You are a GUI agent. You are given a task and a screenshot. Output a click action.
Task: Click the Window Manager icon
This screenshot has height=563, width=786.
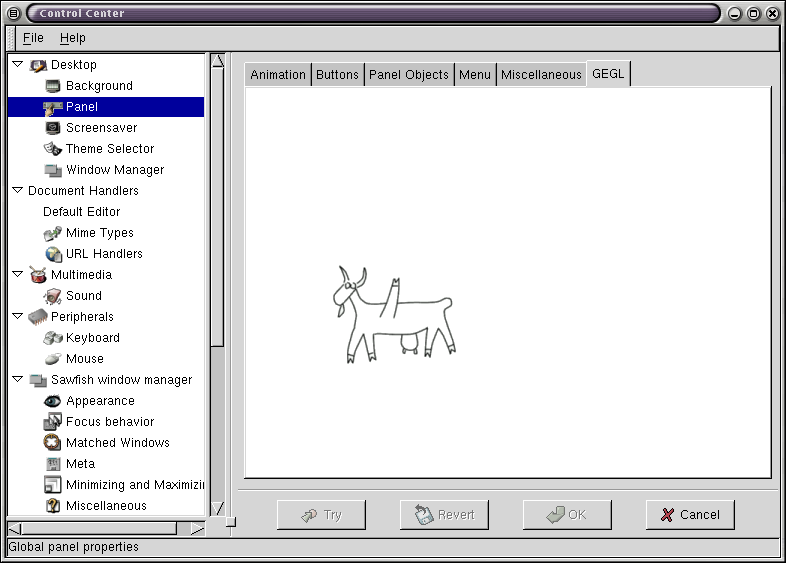53,170
